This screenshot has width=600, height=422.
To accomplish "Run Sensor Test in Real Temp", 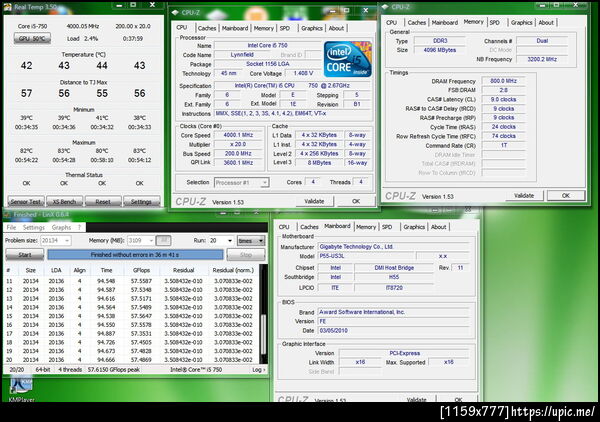I will click(x=26, y=201).
